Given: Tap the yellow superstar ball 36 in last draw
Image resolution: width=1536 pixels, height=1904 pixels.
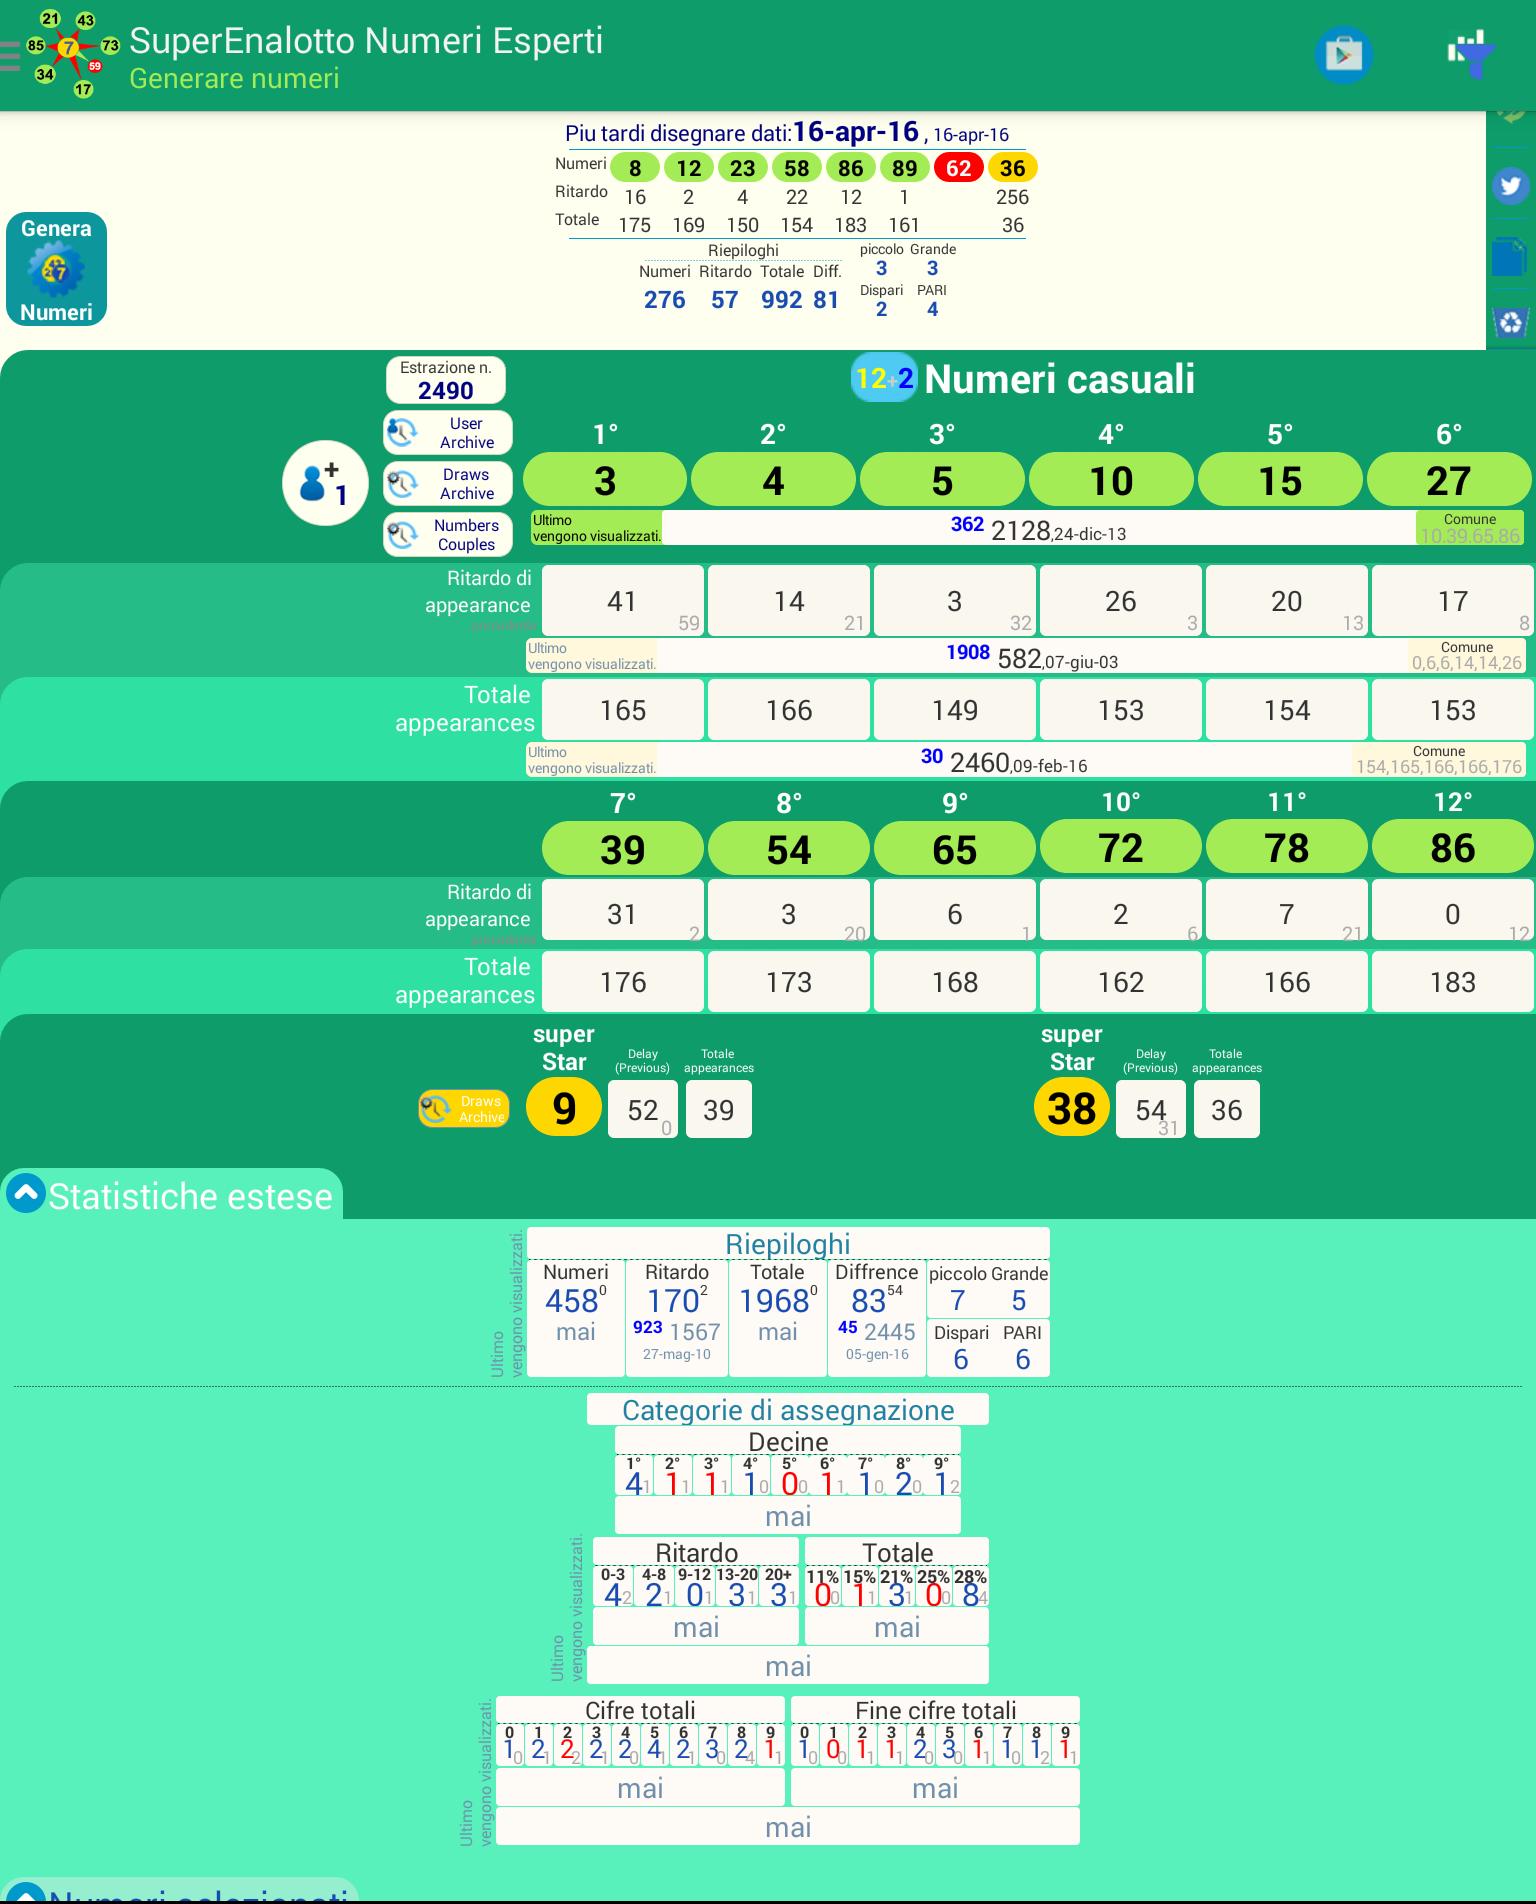Looking at the screenshot, I should pyautogui.click(x=1012, y=168).
